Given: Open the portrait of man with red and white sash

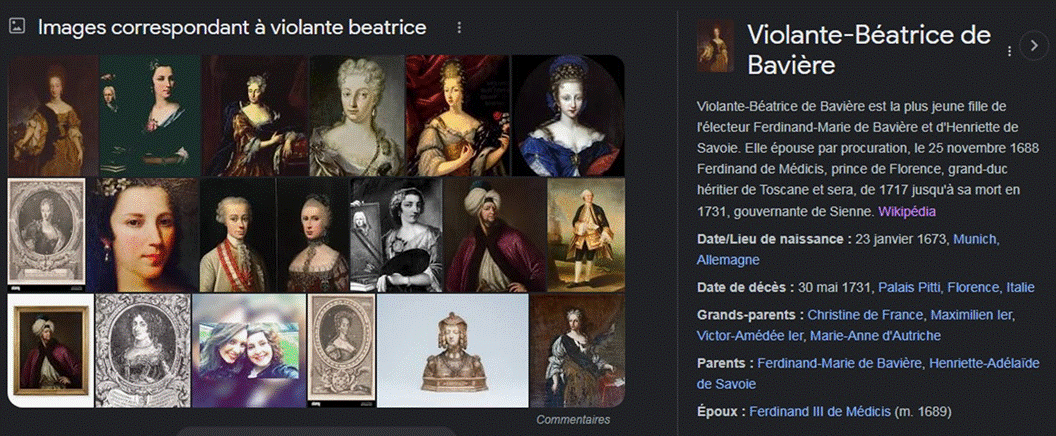Looking at the screenshot, I should (238, 235).
